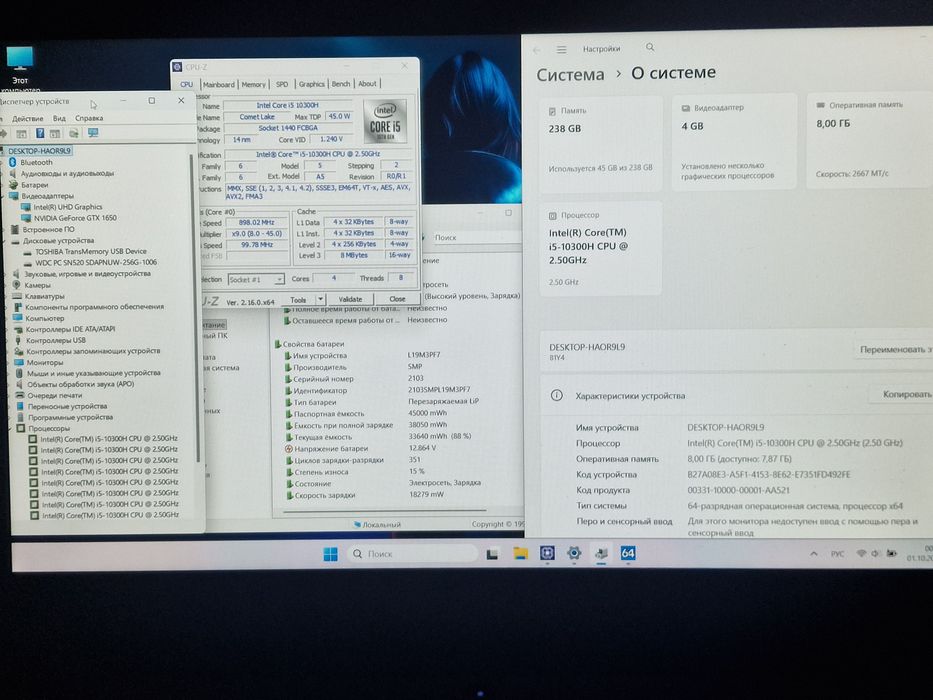This screenshot has height=700, width=933.
Task: Click the Close button in CPU-Z
Action: tap(397, 299)
